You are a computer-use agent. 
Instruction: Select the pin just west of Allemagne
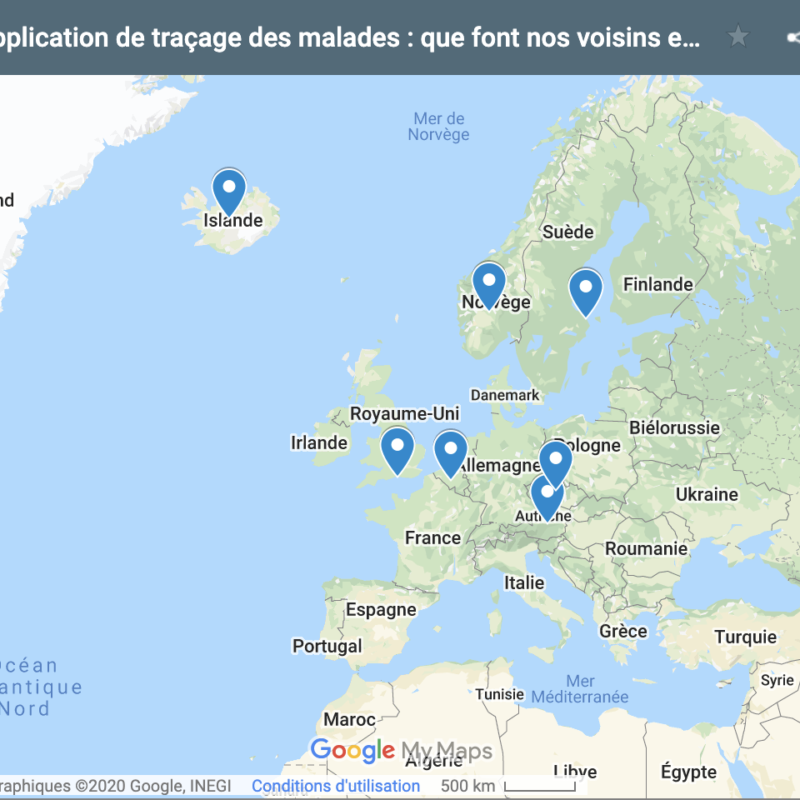(450, 451)
